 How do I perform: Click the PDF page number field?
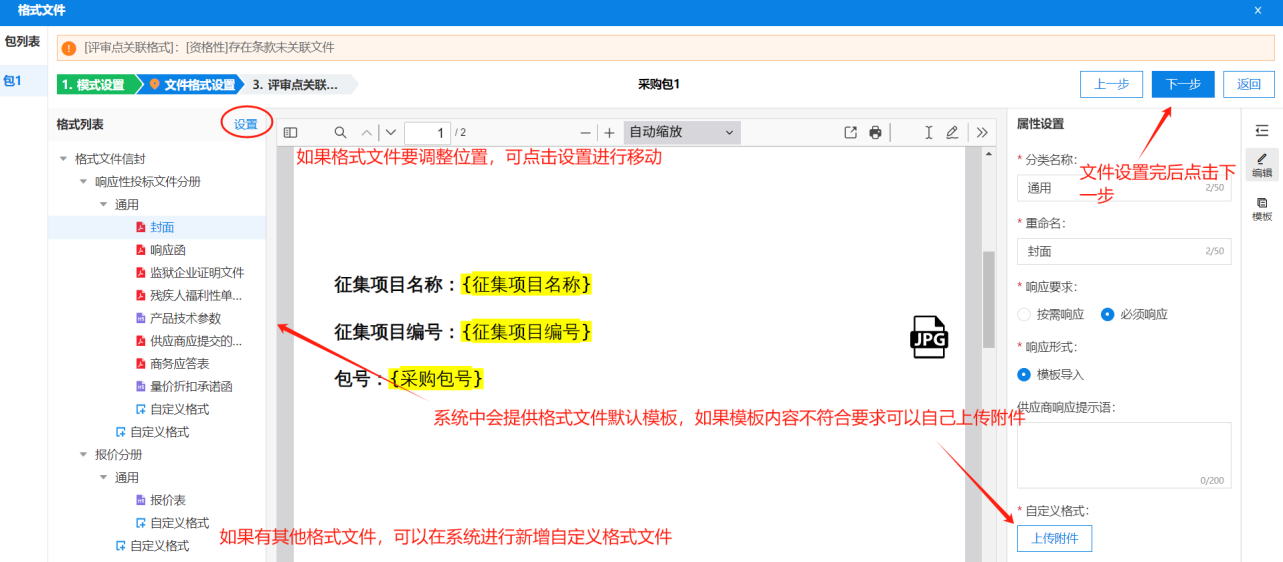coord(427,132)
